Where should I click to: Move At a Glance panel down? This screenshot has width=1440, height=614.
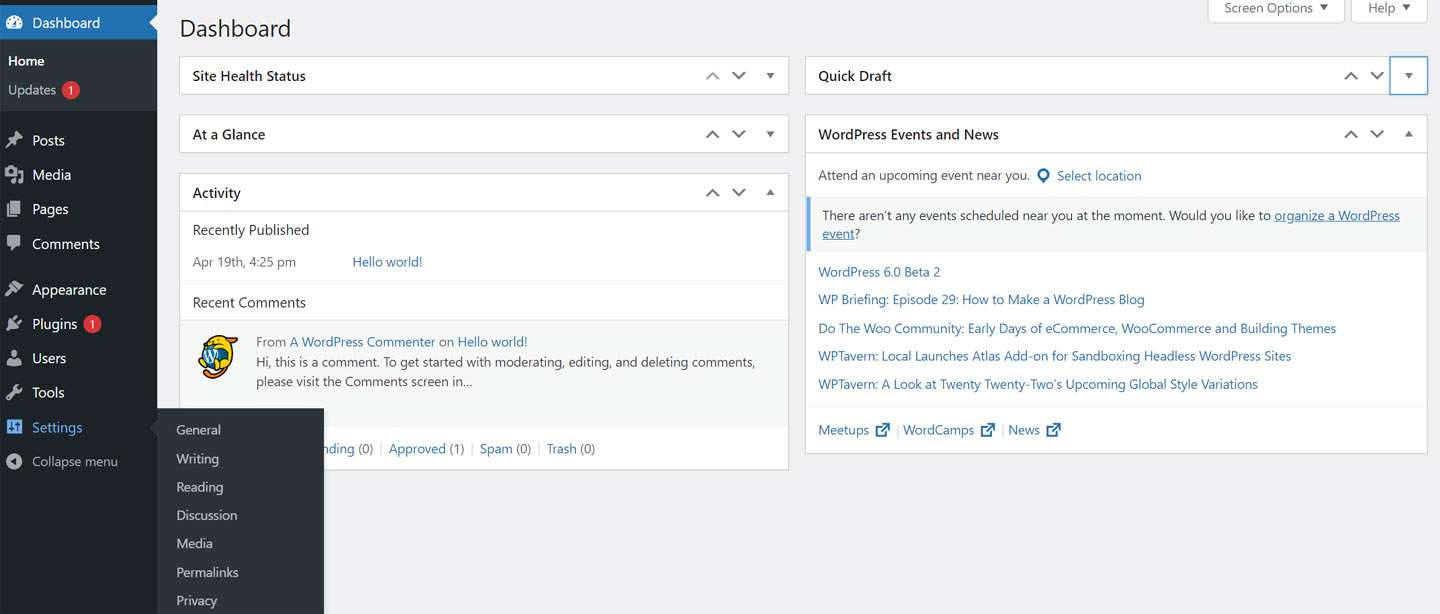[739, 134]
